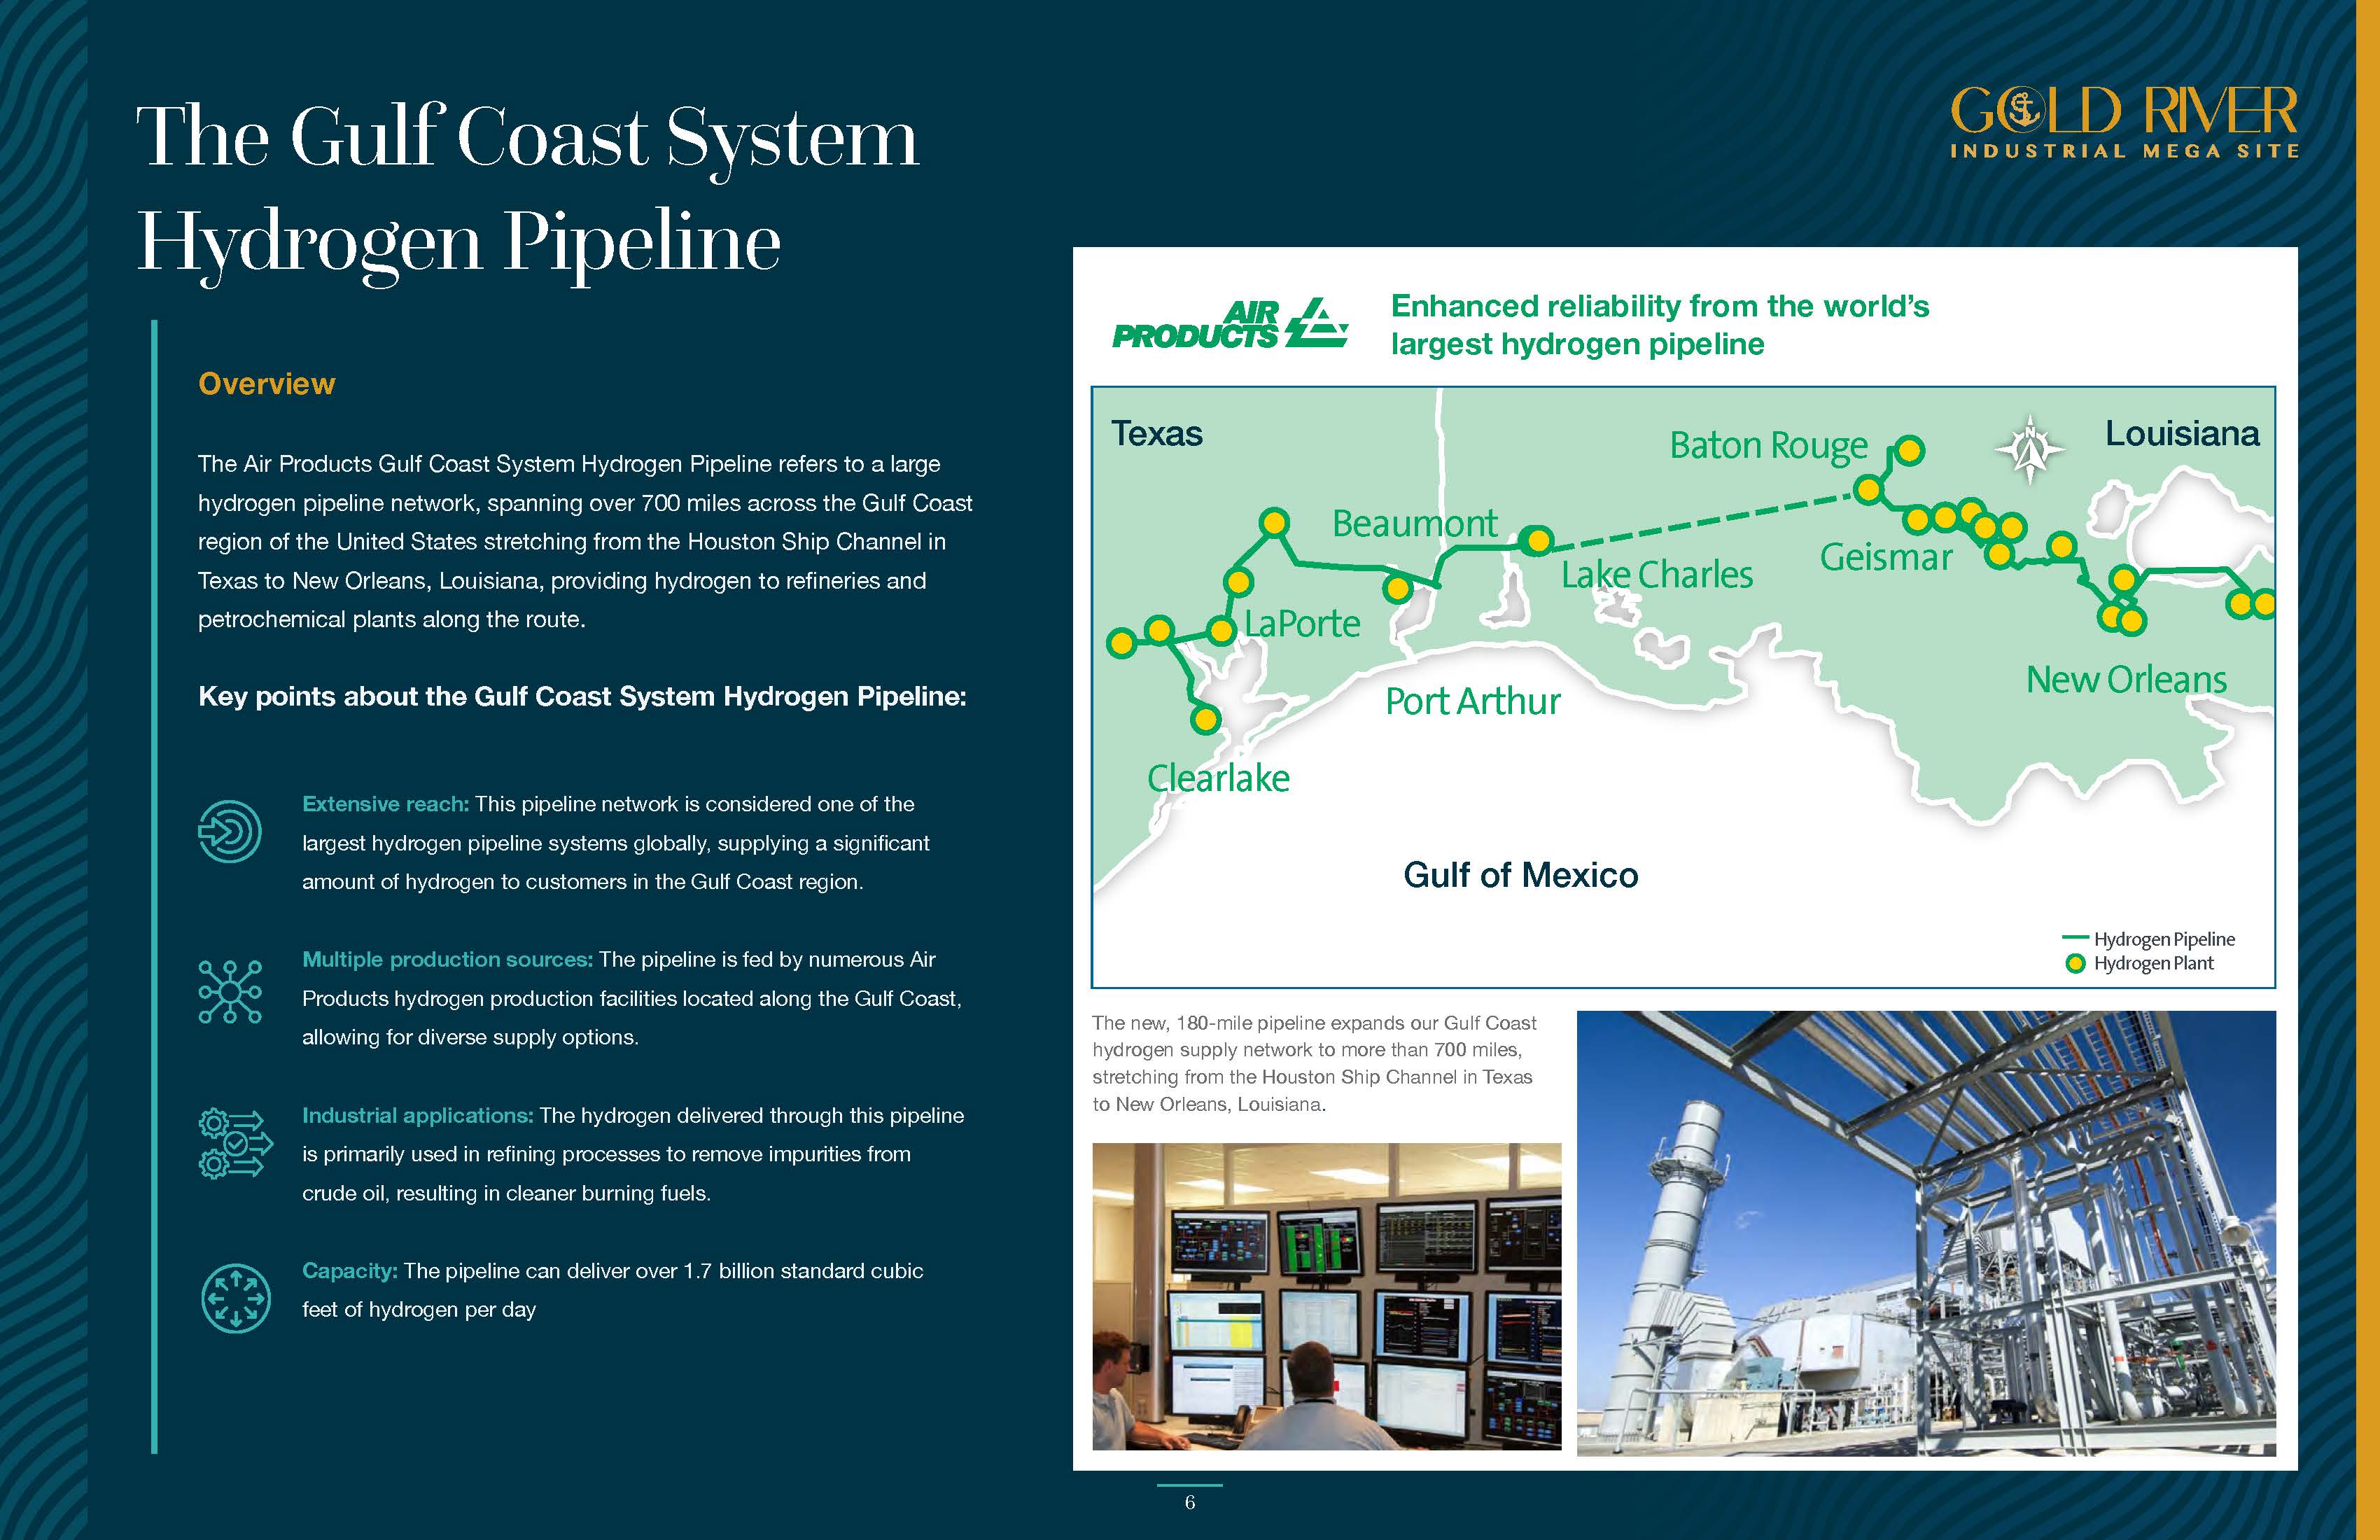Click the Hydrogen Pipeline legend line

(2075, 938)
